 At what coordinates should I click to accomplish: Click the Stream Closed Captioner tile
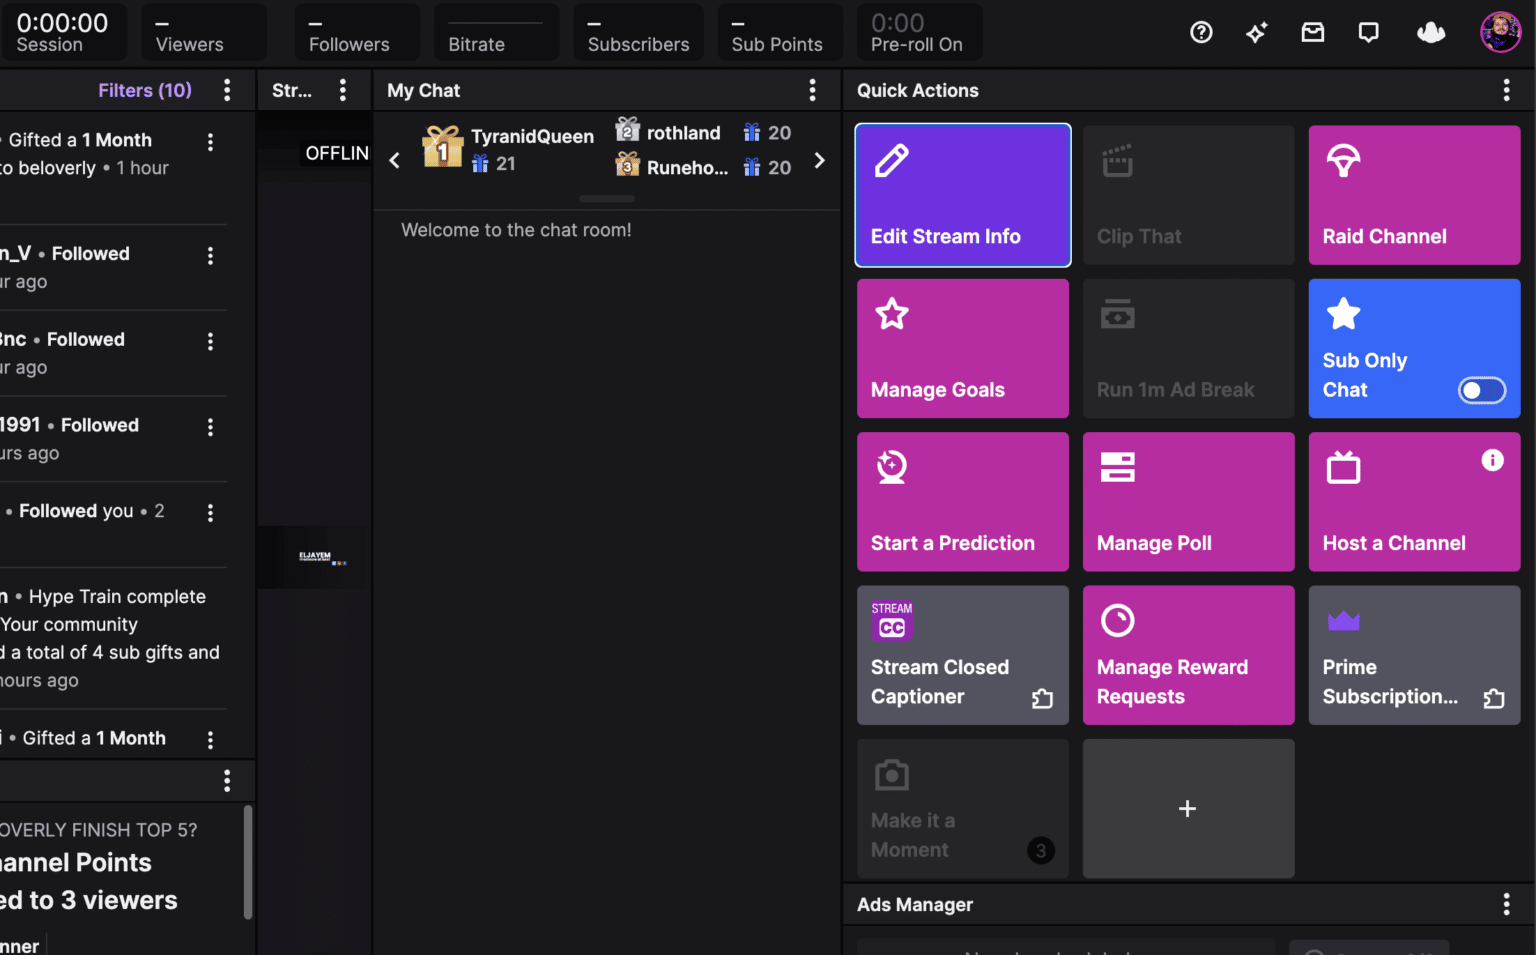pyautogui.click(x=962, y=655)
